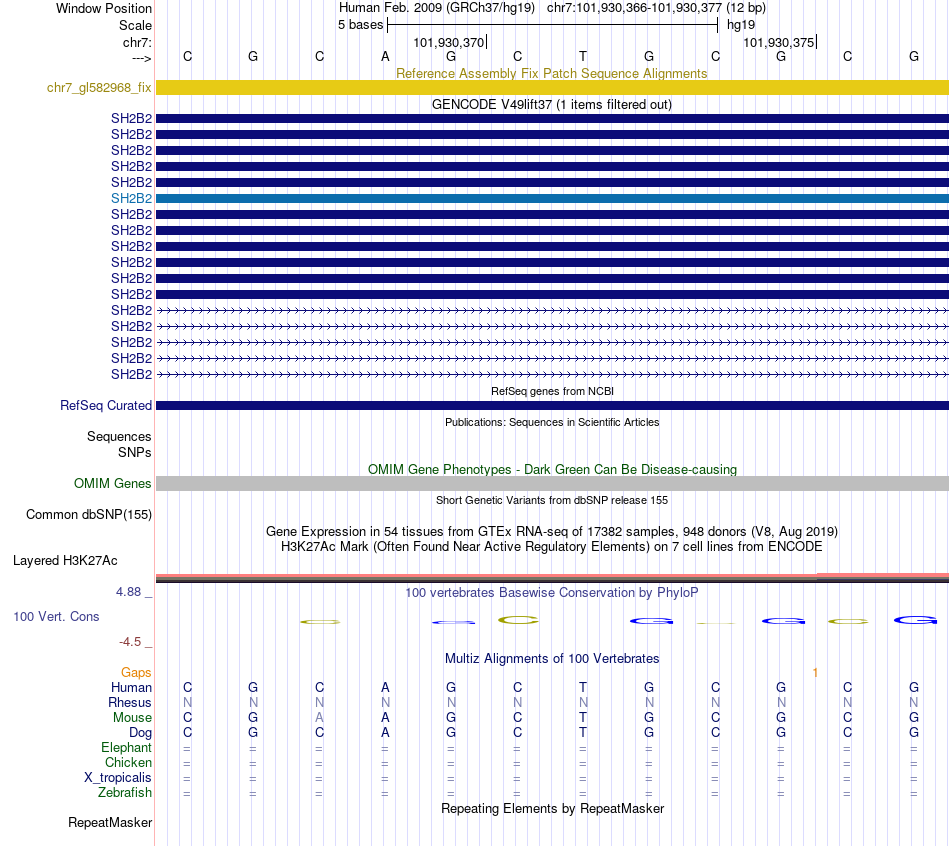Click the ---> strand direction arrow label

pyautogui.click(x=141, y=58)
